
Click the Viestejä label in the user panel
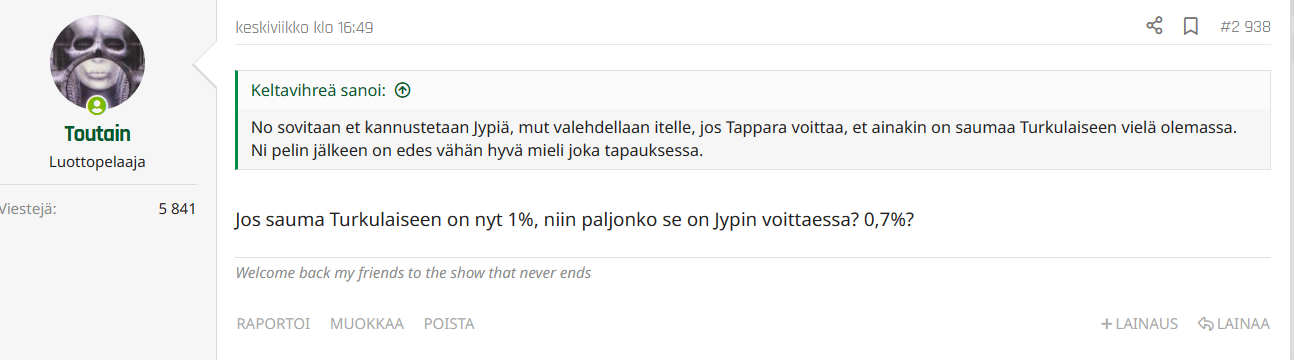pyautogui.click(x=28, y=209)
